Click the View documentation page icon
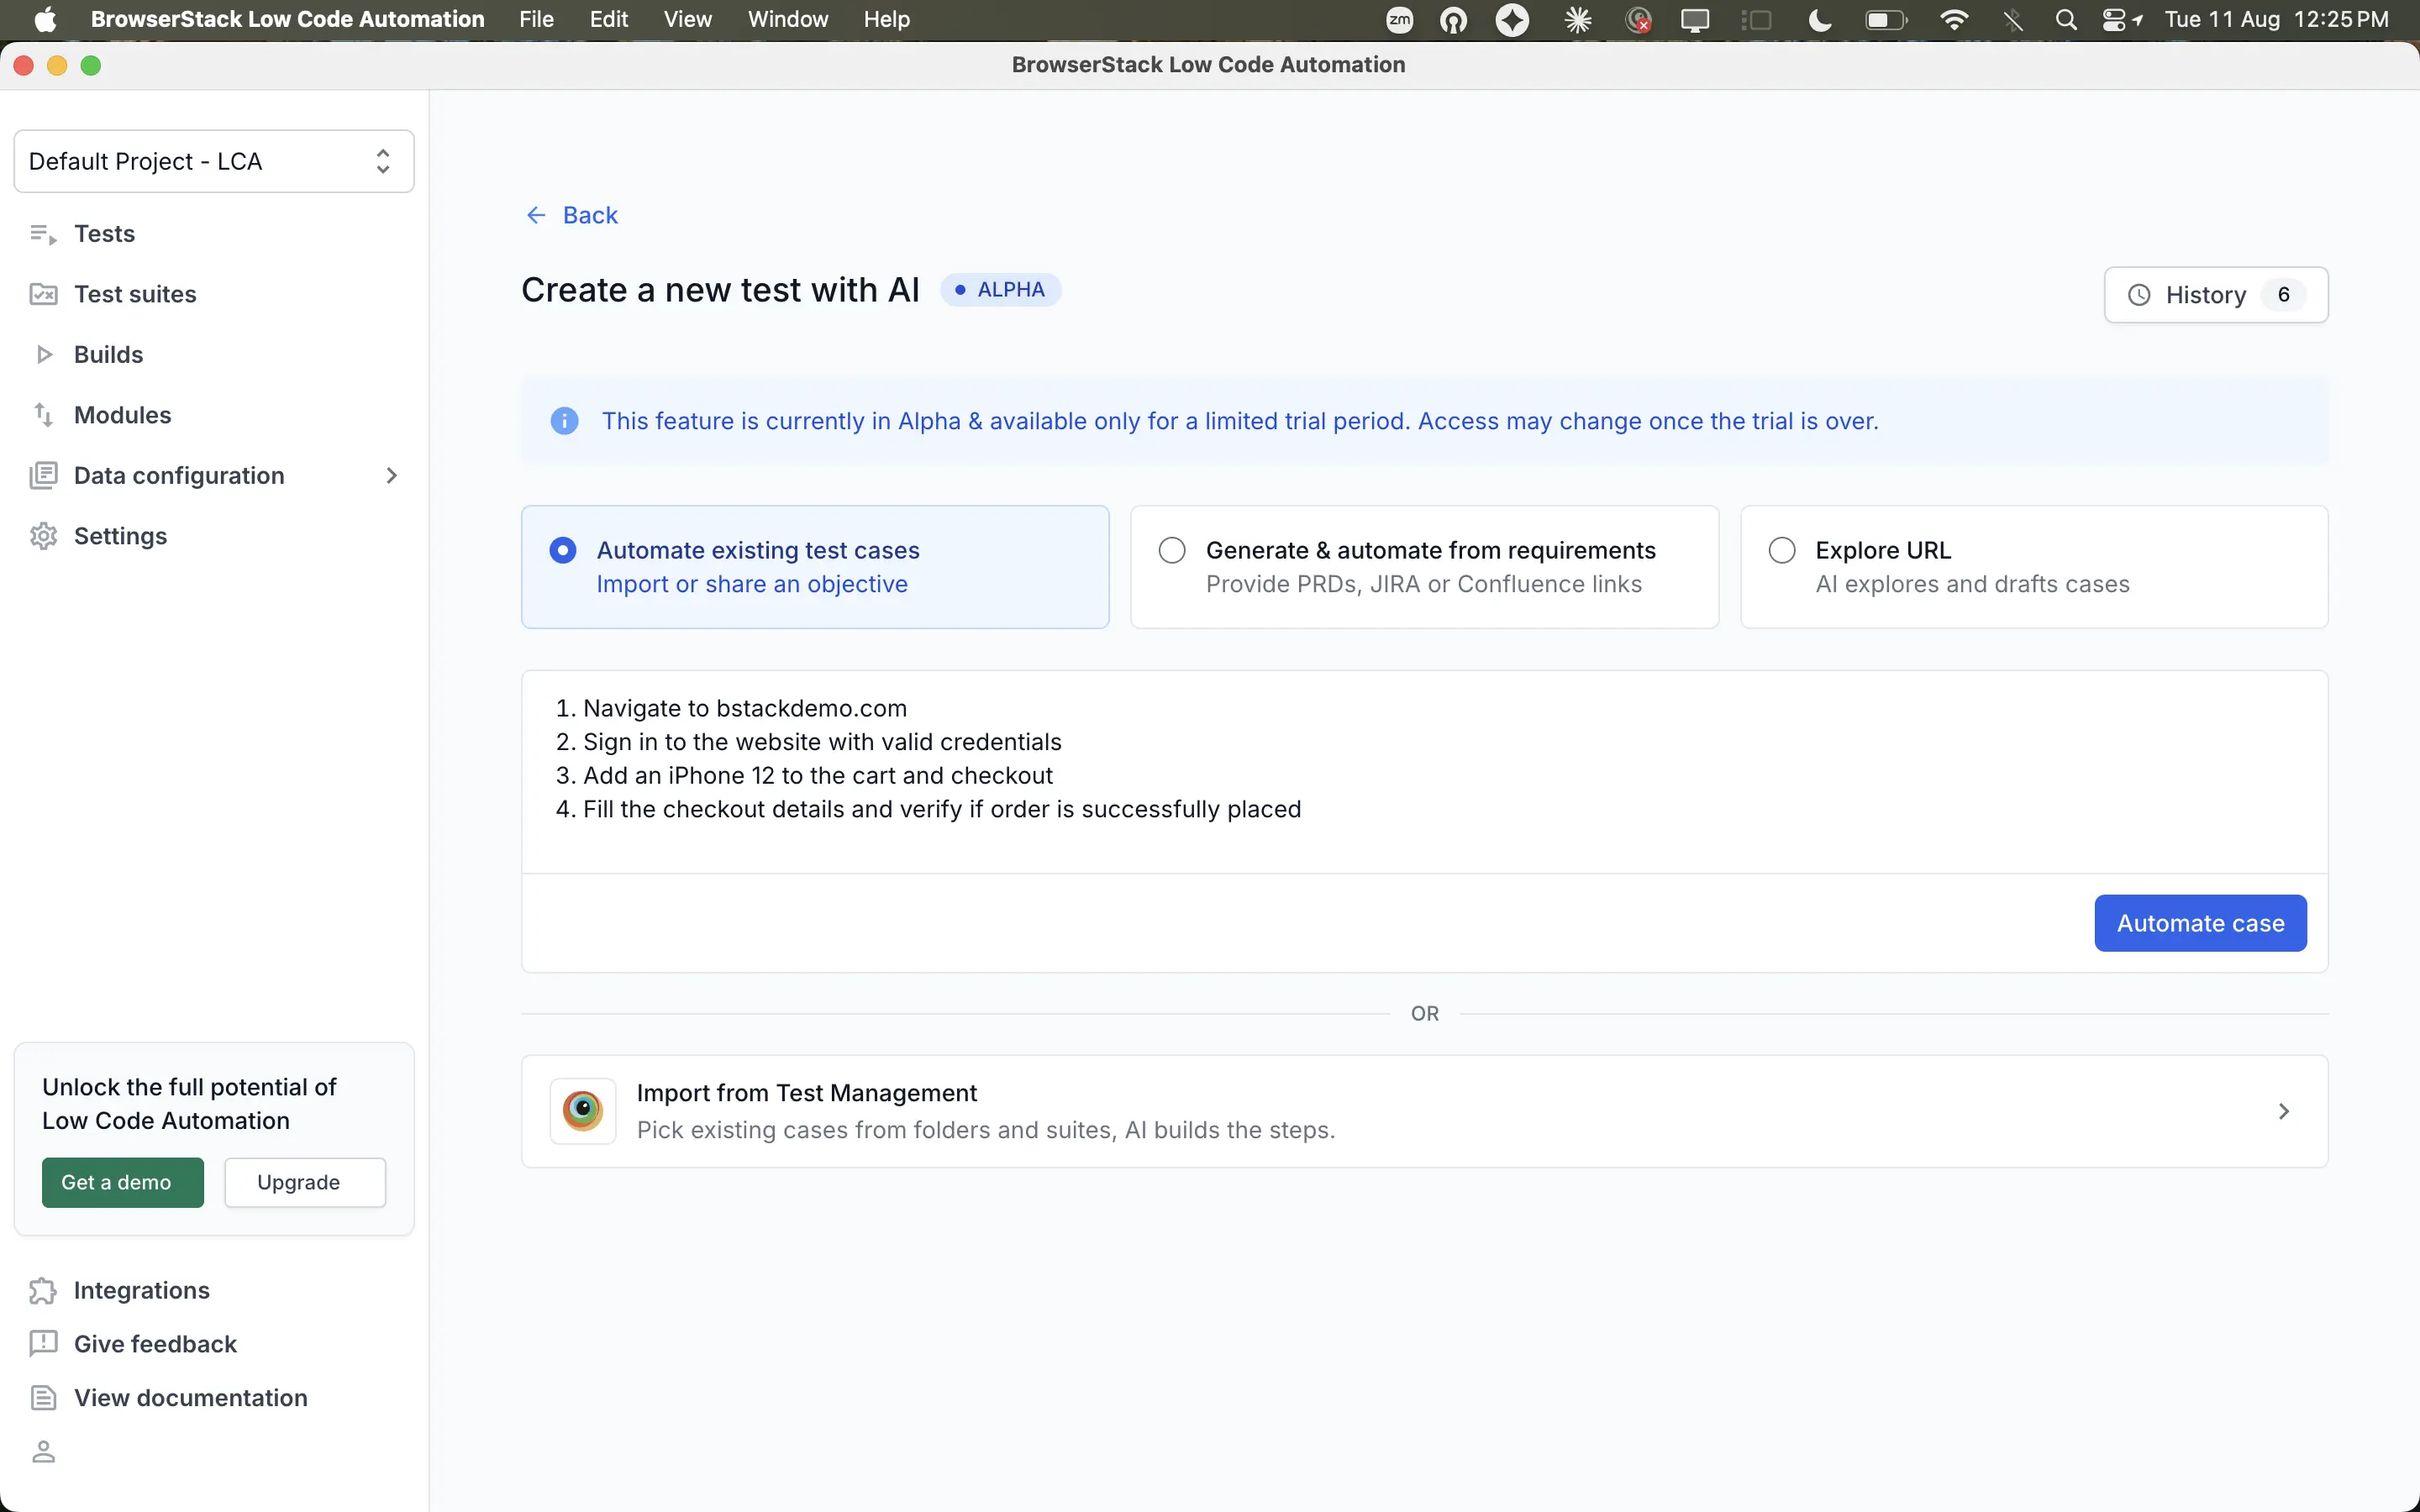This screenshot has width=2420, height=1512. point(43,1398)
